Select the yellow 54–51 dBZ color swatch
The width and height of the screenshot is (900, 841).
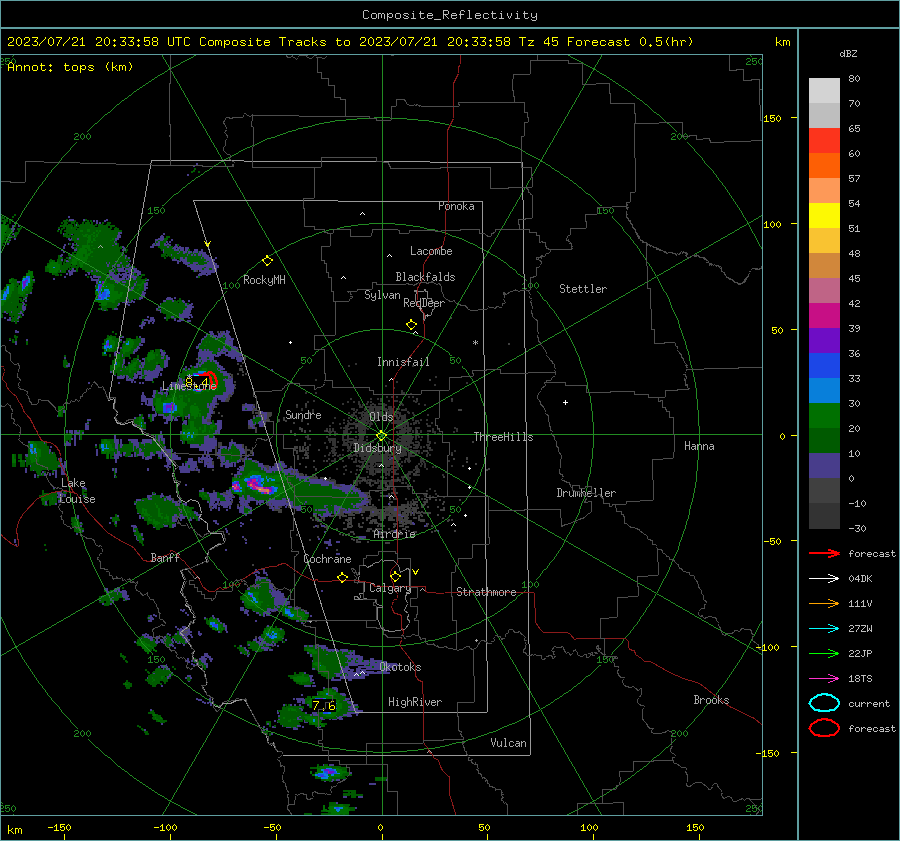[x=824, y=215]
